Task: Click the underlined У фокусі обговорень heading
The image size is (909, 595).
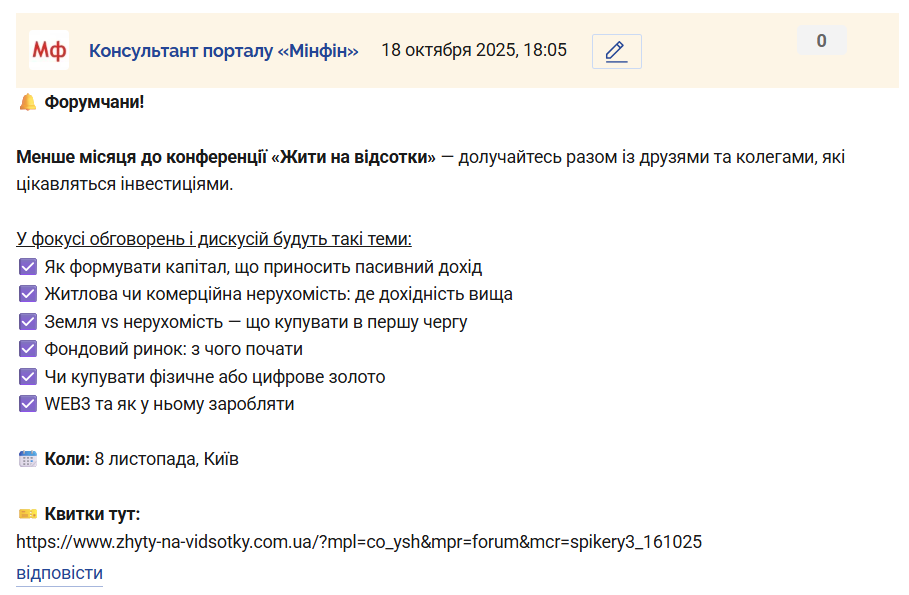Action: click(x=214, y=239)
